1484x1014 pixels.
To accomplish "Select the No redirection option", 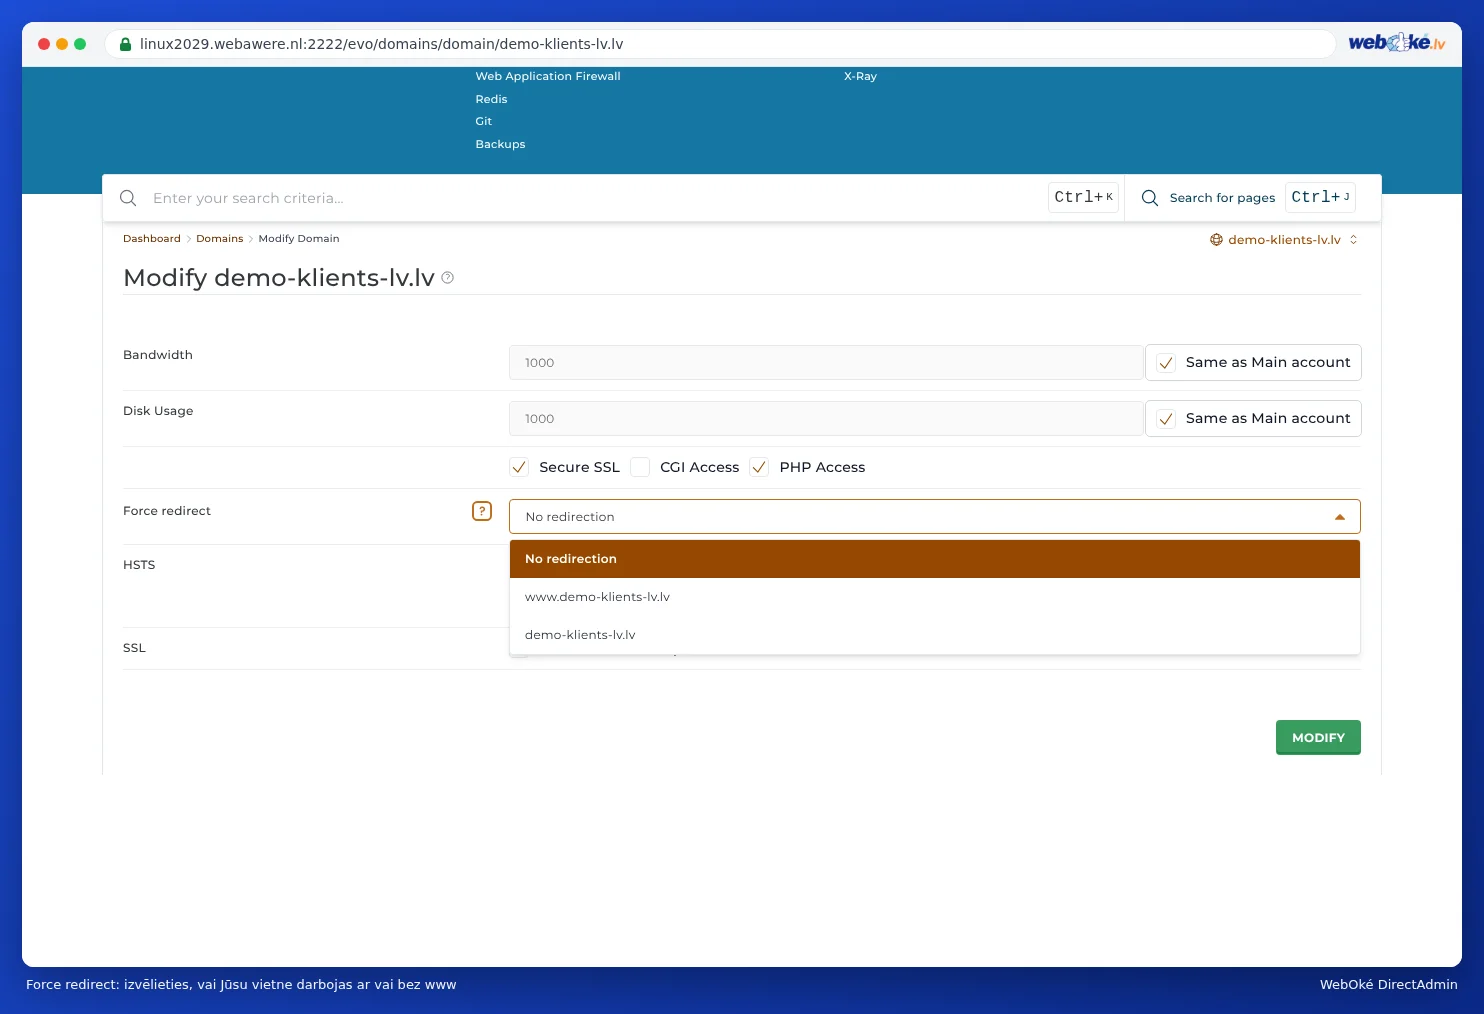I will [x=935, y=559].
